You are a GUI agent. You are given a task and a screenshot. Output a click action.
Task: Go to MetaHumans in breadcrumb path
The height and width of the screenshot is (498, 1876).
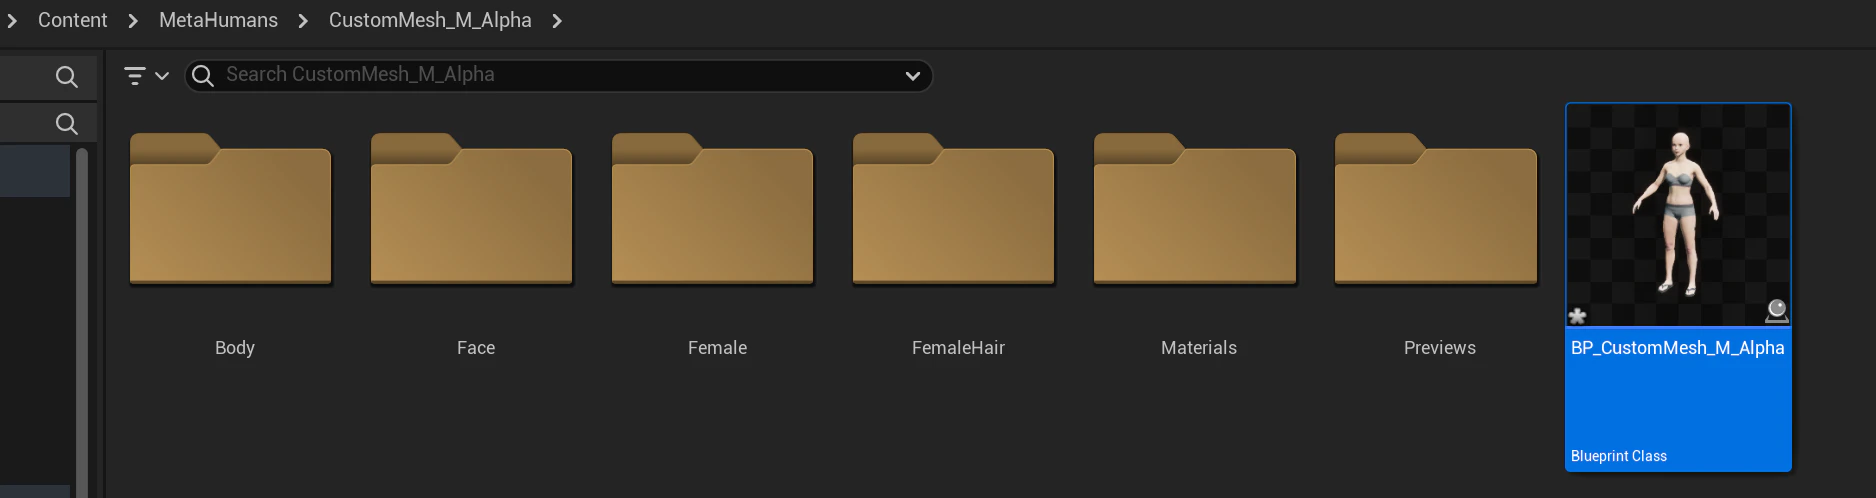pos(218,20)
